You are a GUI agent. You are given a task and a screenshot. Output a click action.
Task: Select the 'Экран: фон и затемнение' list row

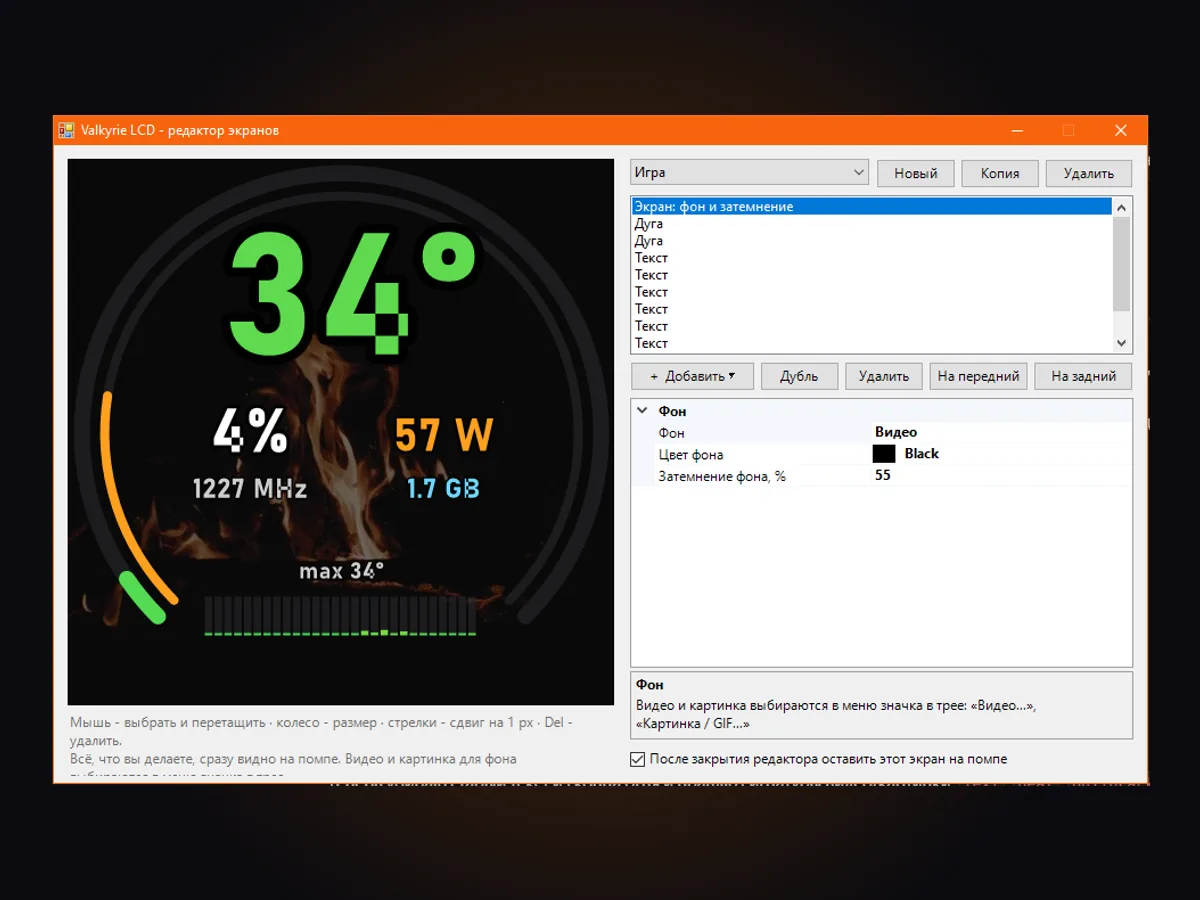872,207
